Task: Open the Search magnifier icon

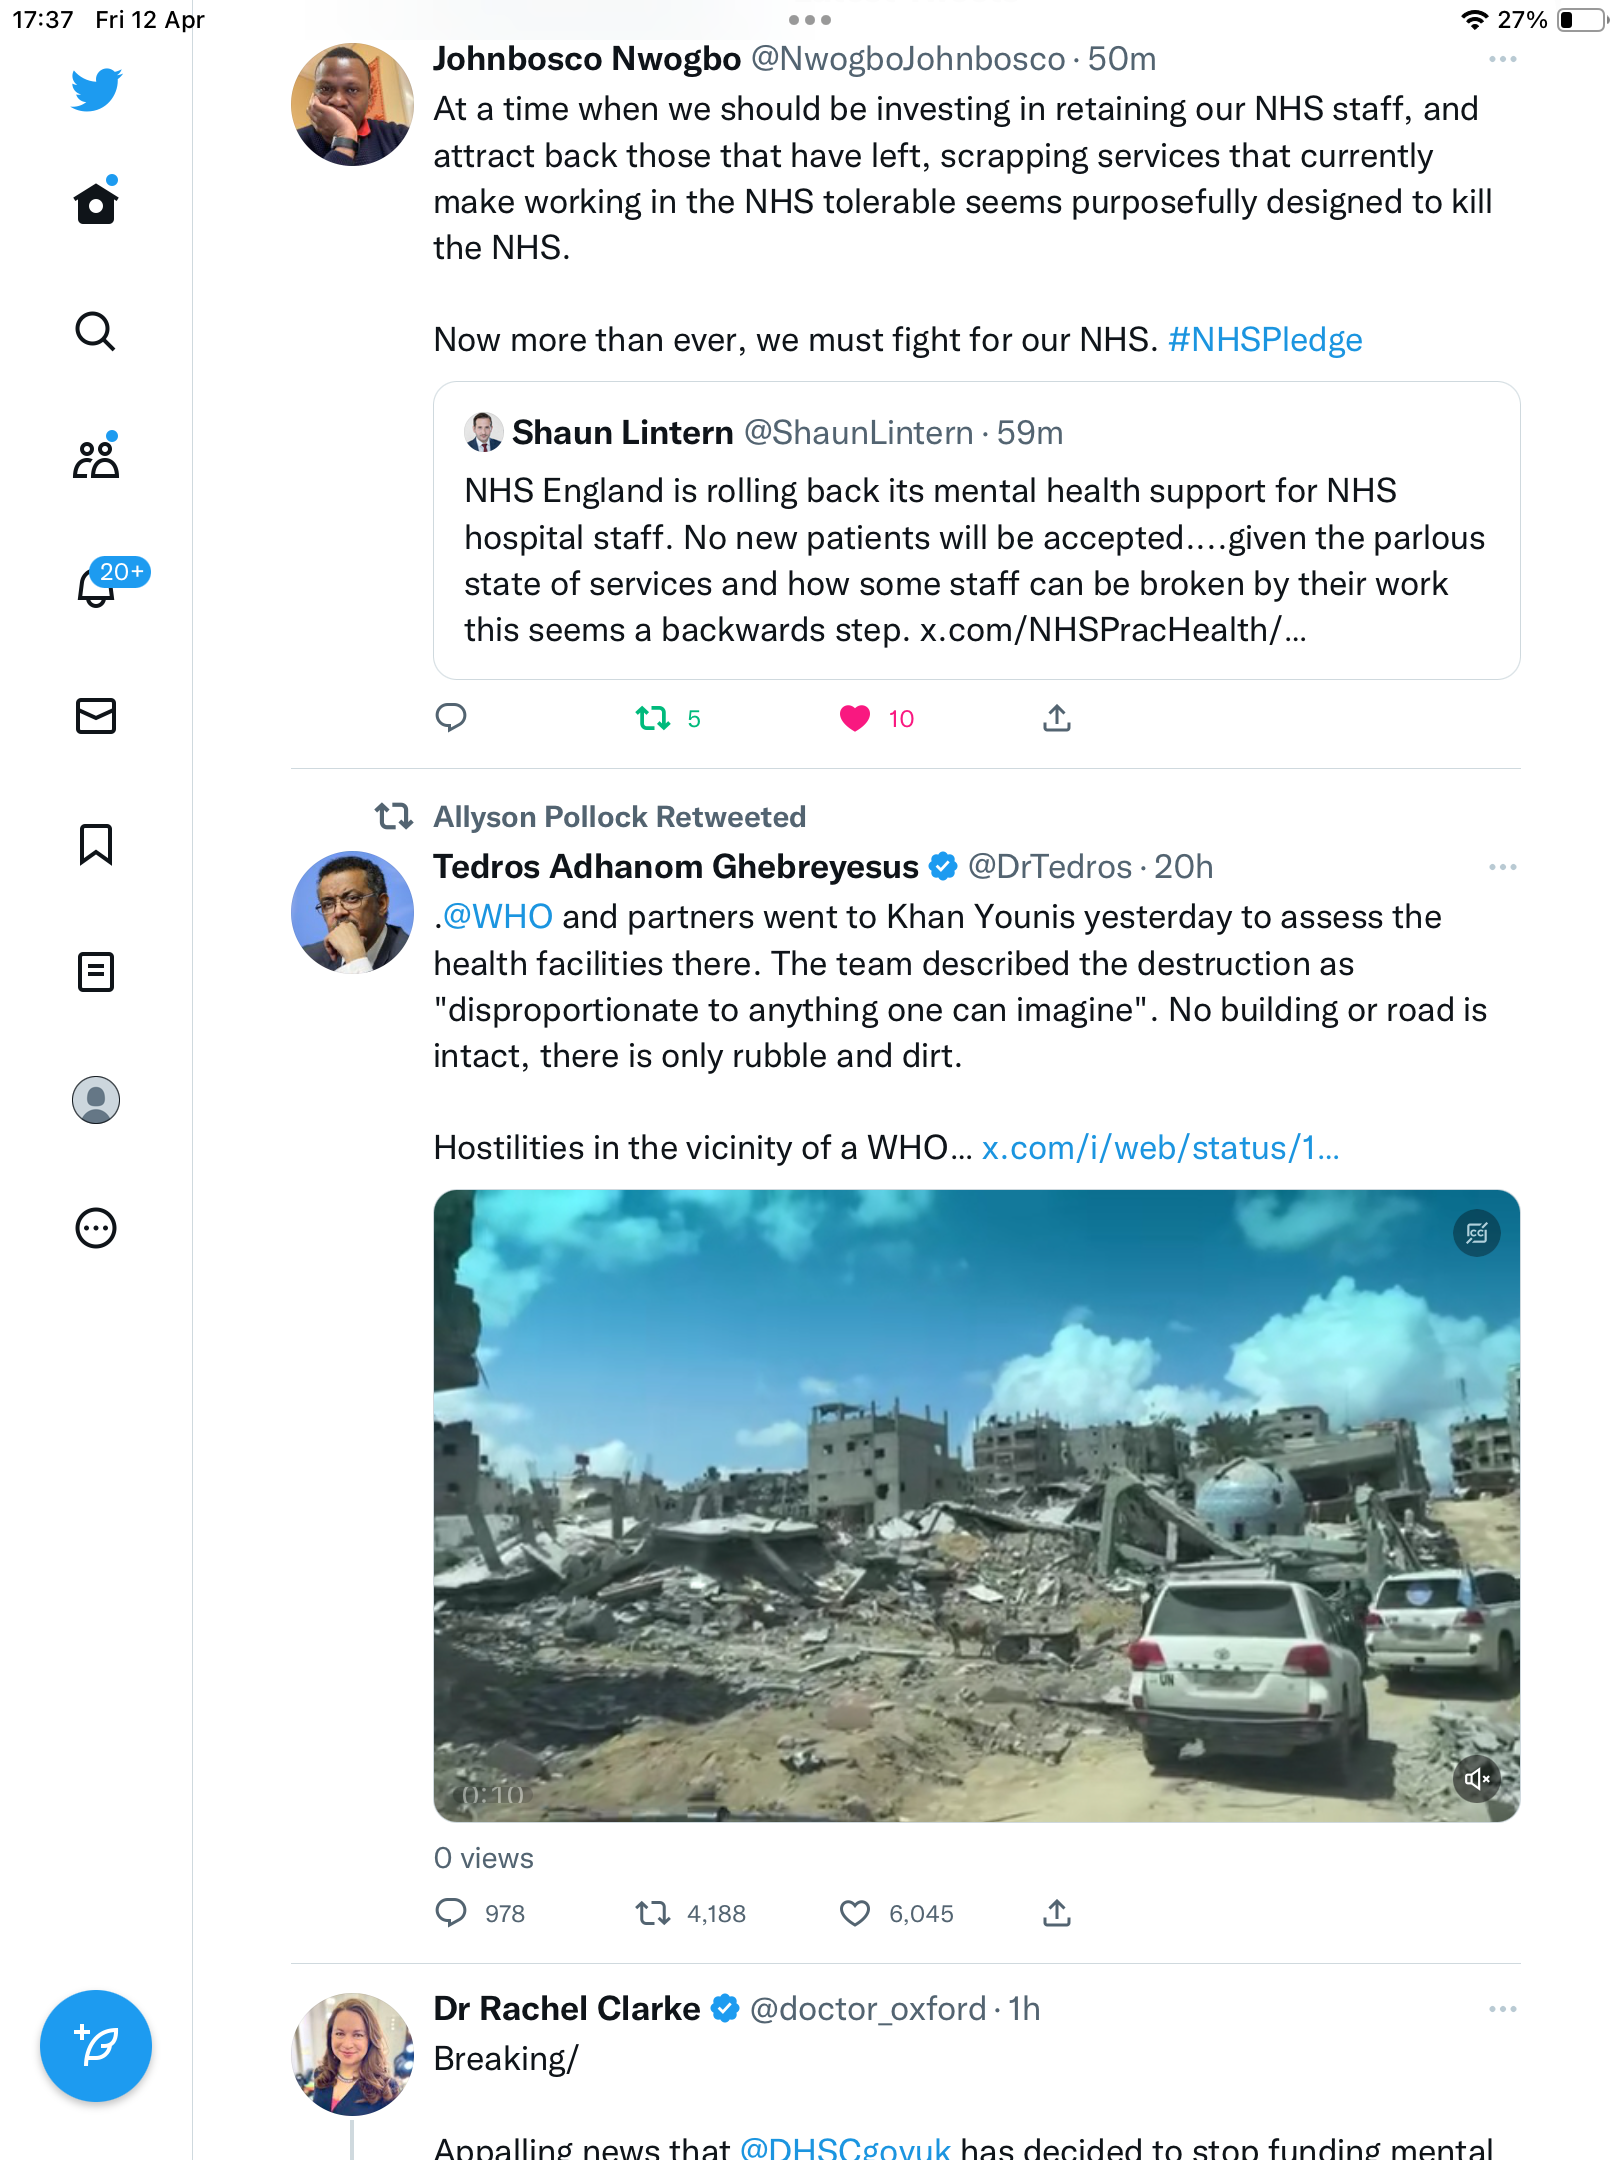Action: coord(96,331)
